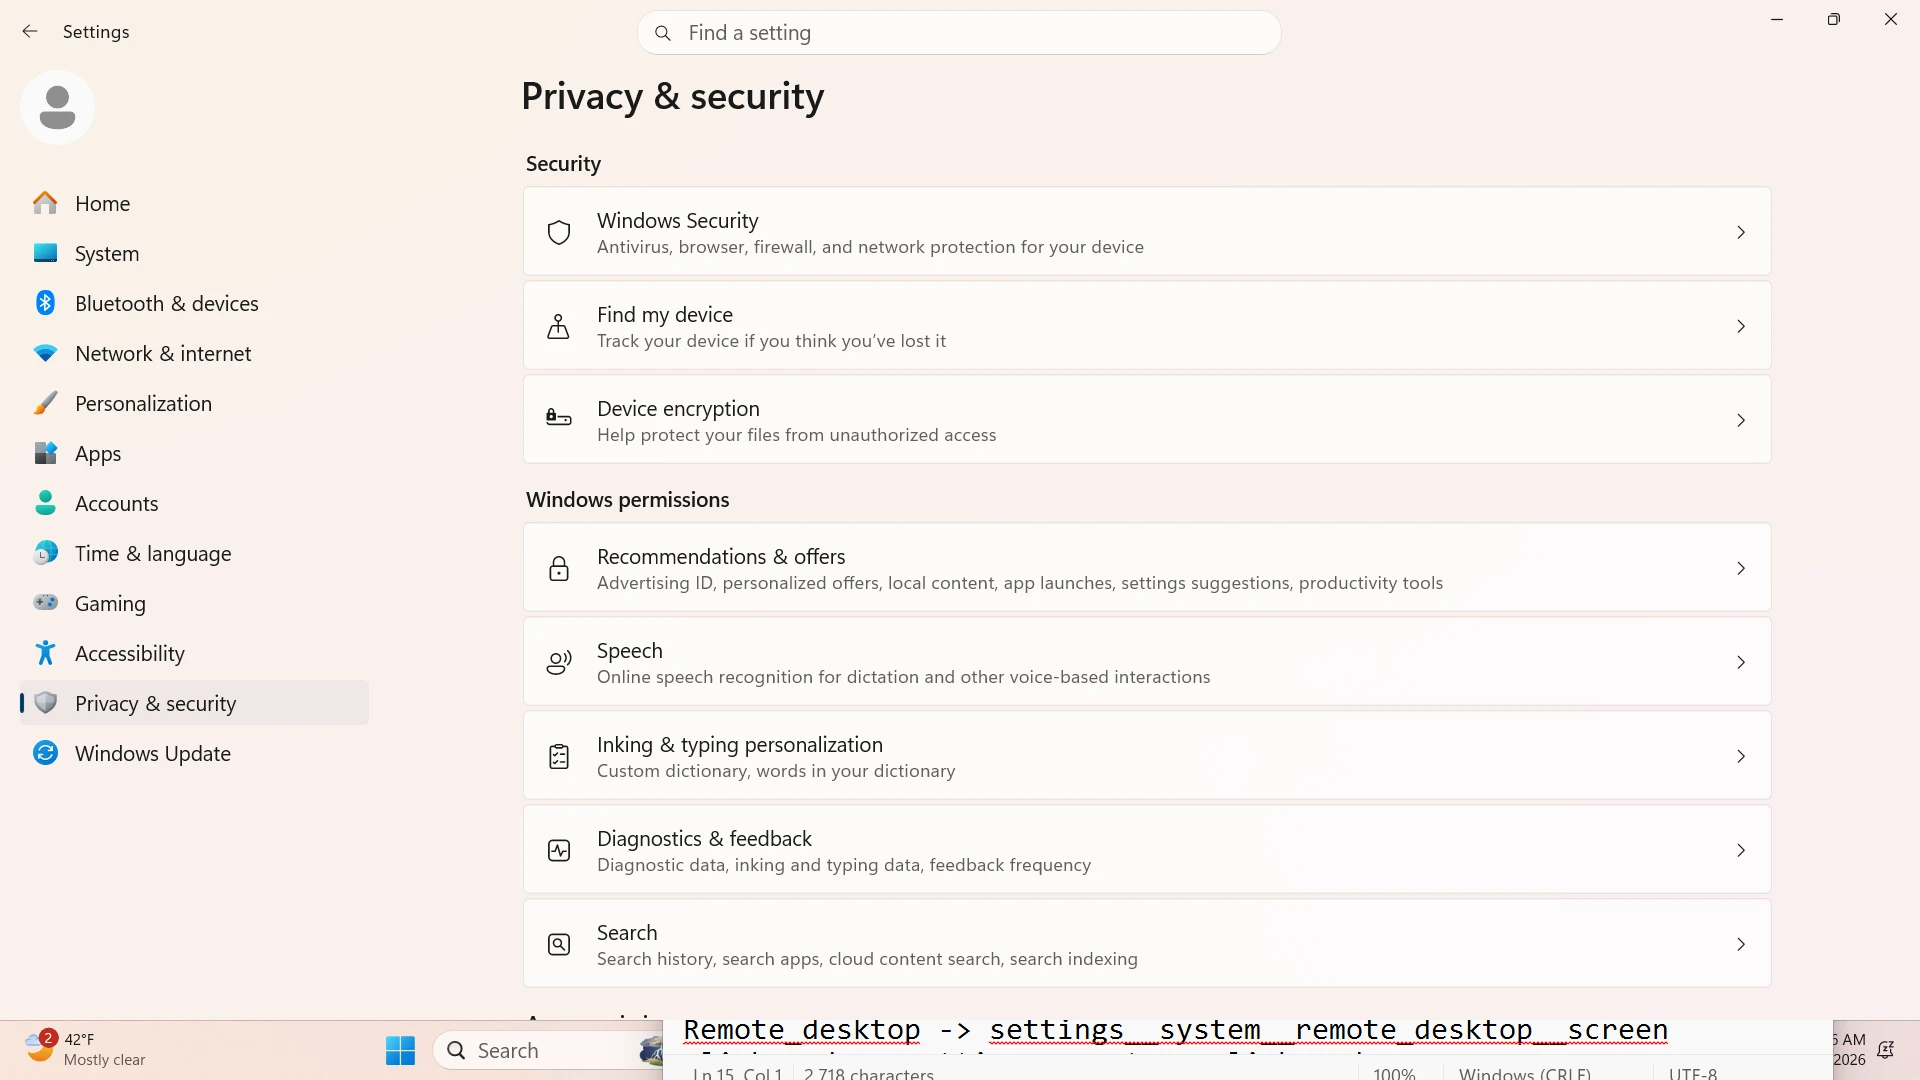Viewport: 1920px width, 1080px height.
Task: Click the taskbar clock date
Action: click(x=1849, y=1060)
